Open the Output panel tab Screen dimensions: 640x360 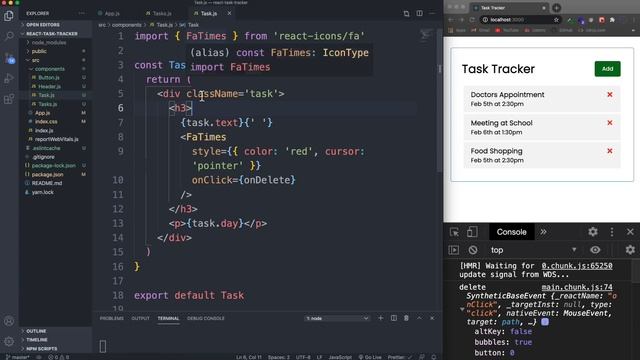pyautogui.click(x=140, y=318)
